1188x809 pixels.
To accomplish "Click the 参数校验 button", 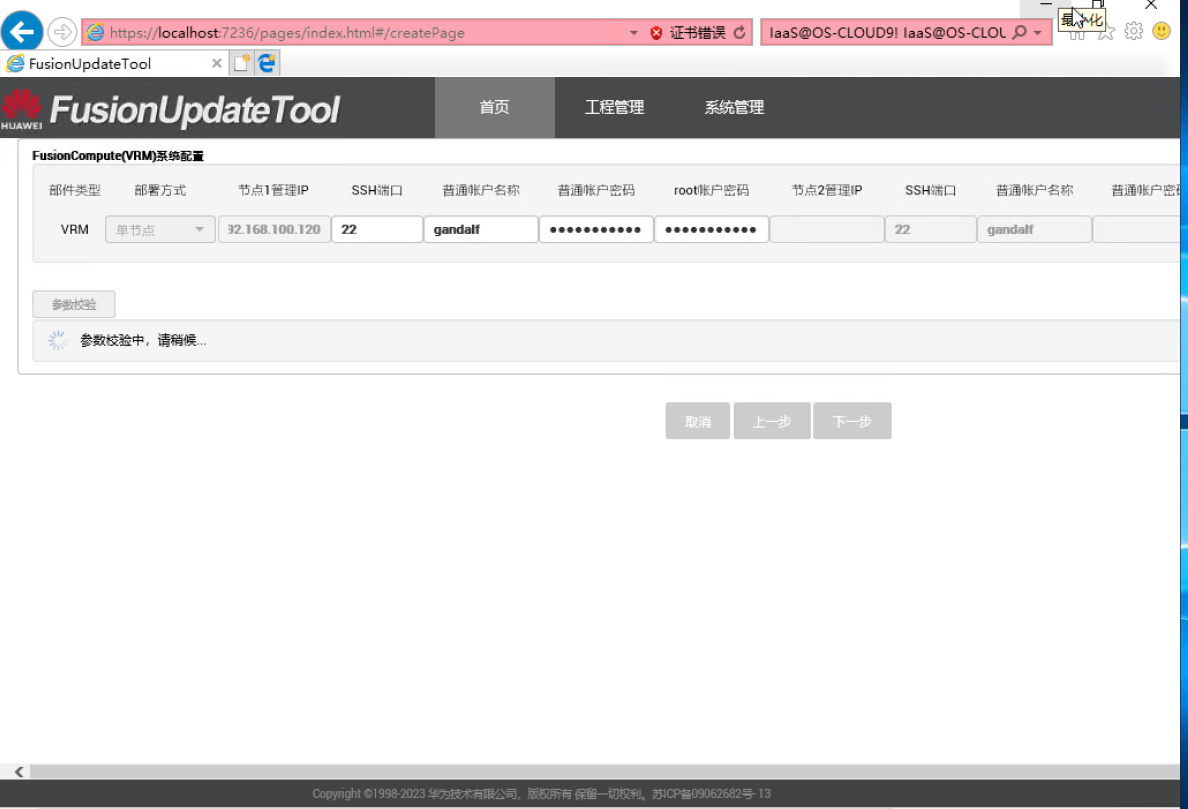I will tap(73, 305).
